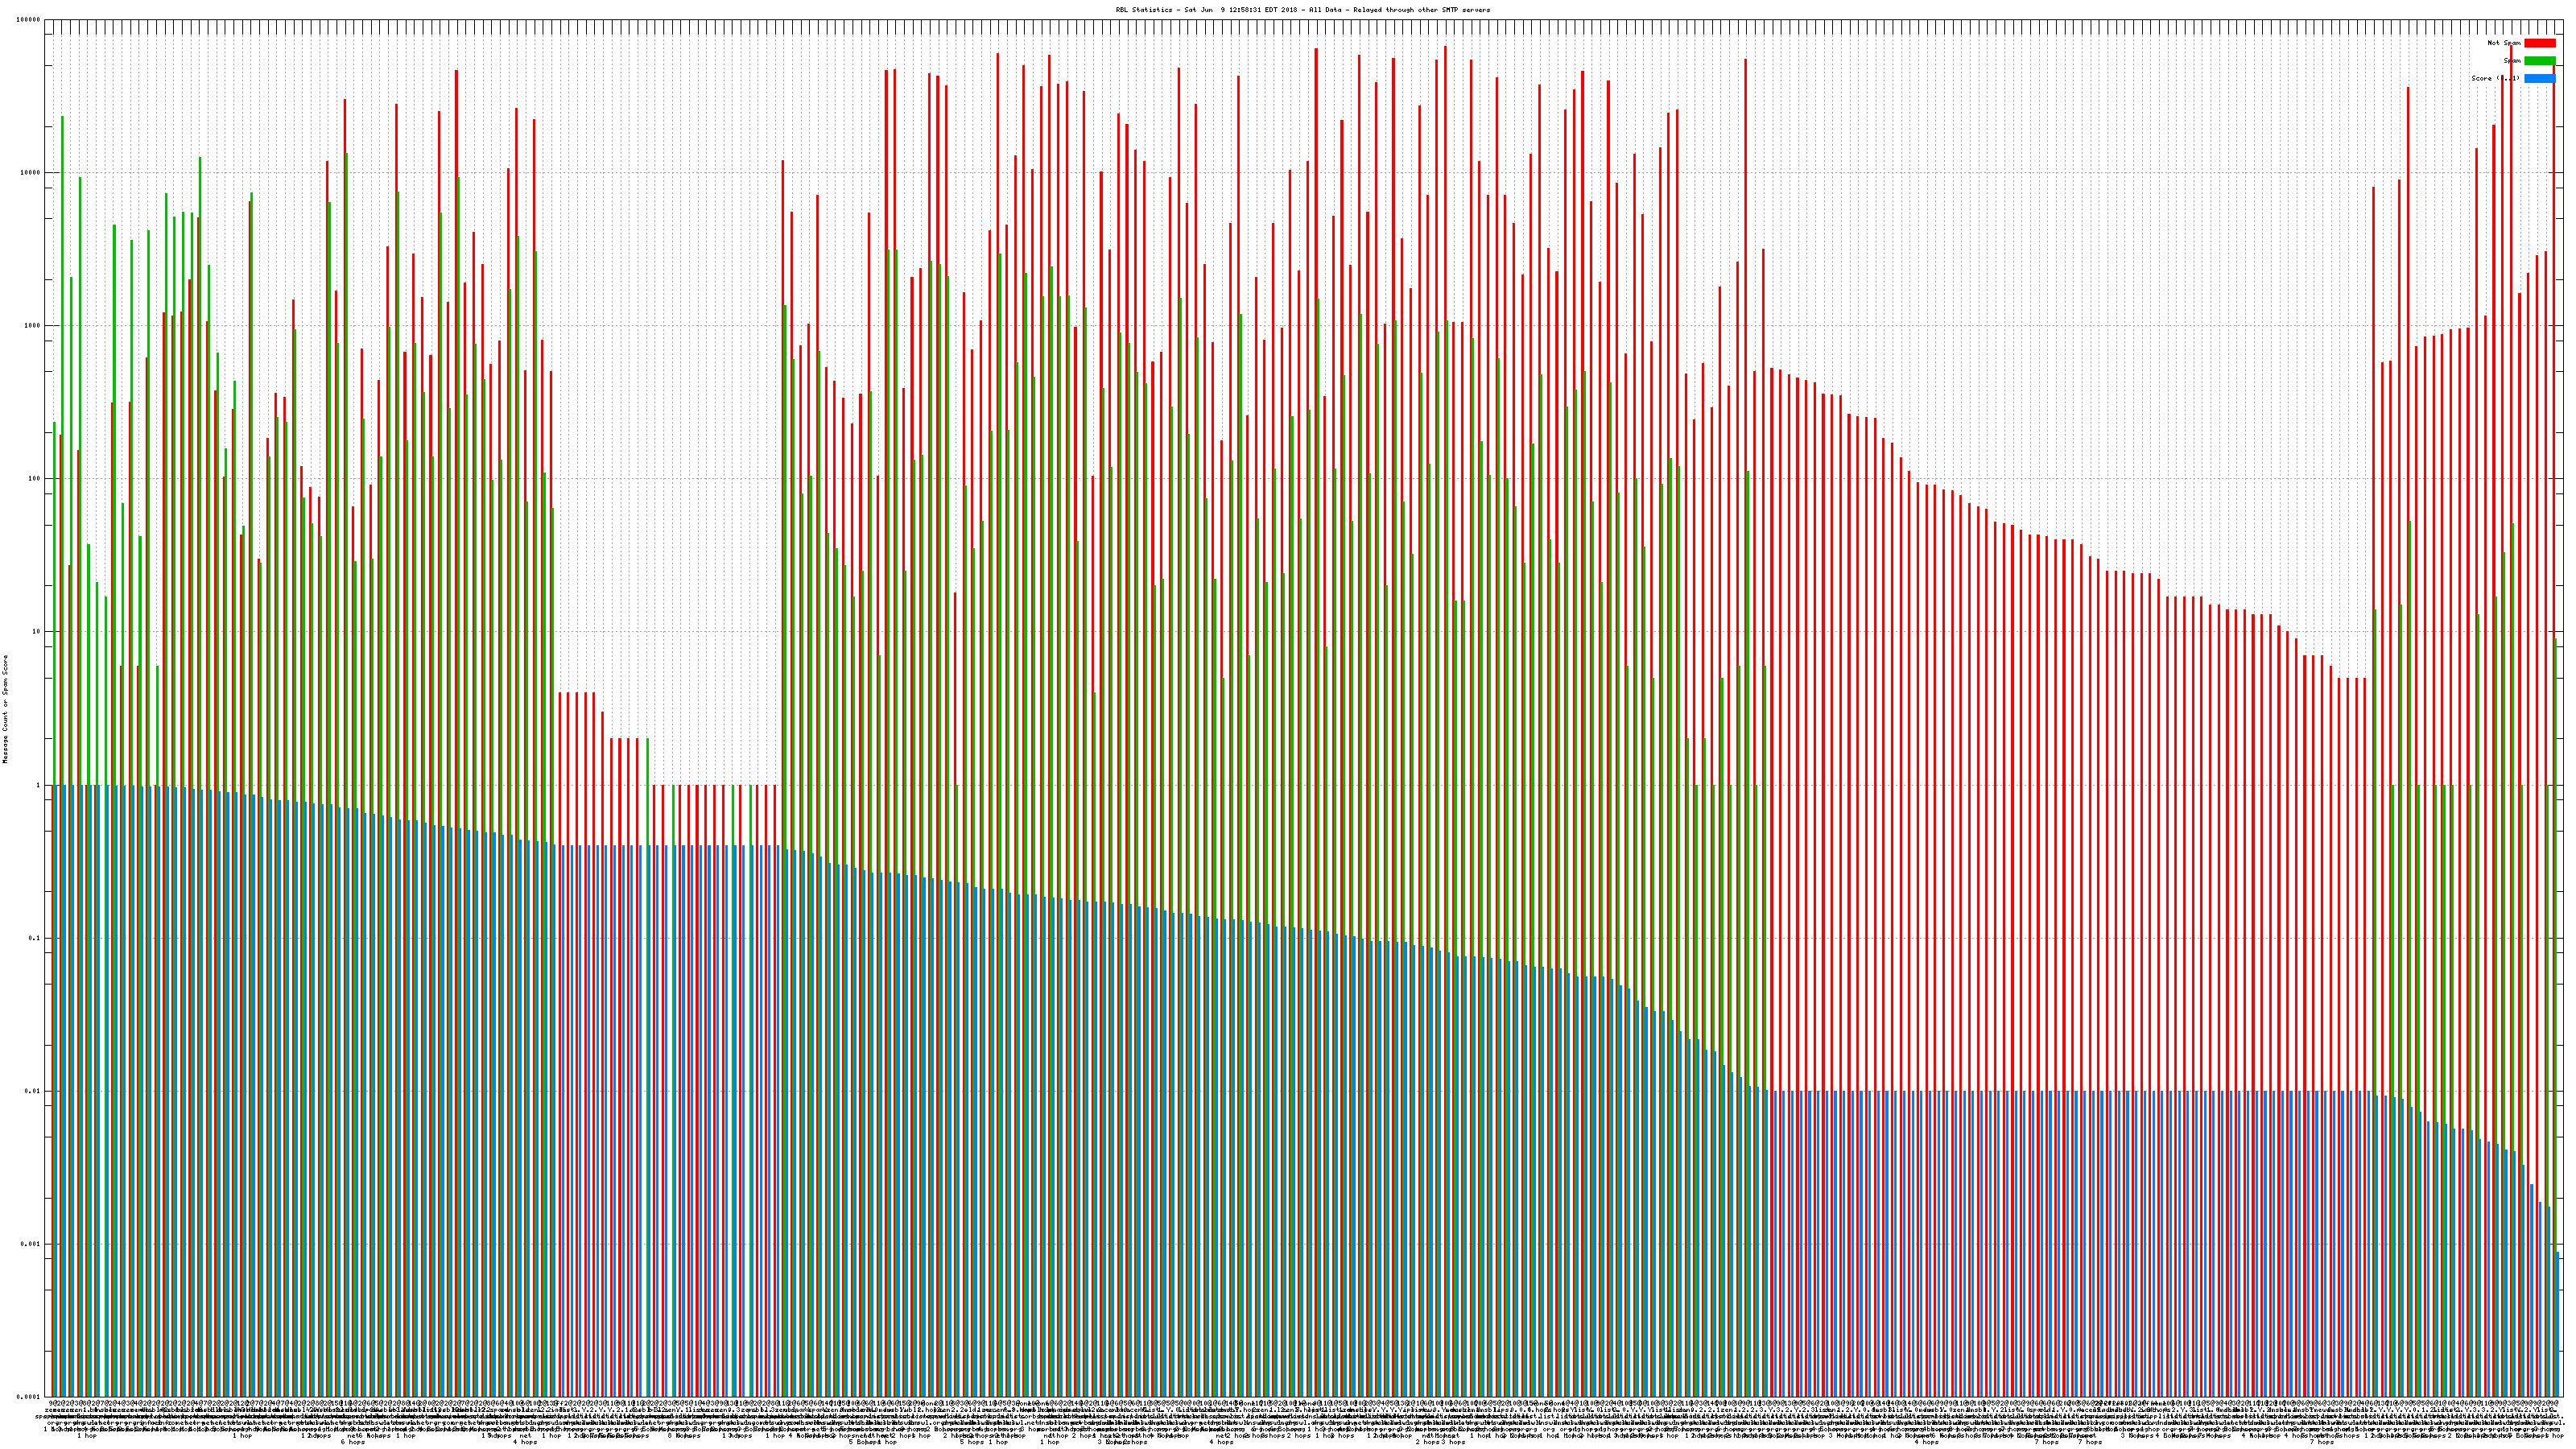Click the blue Score legend swatch
The height and width of the screenshot is (1449, 2576).
coord(2539,78)
